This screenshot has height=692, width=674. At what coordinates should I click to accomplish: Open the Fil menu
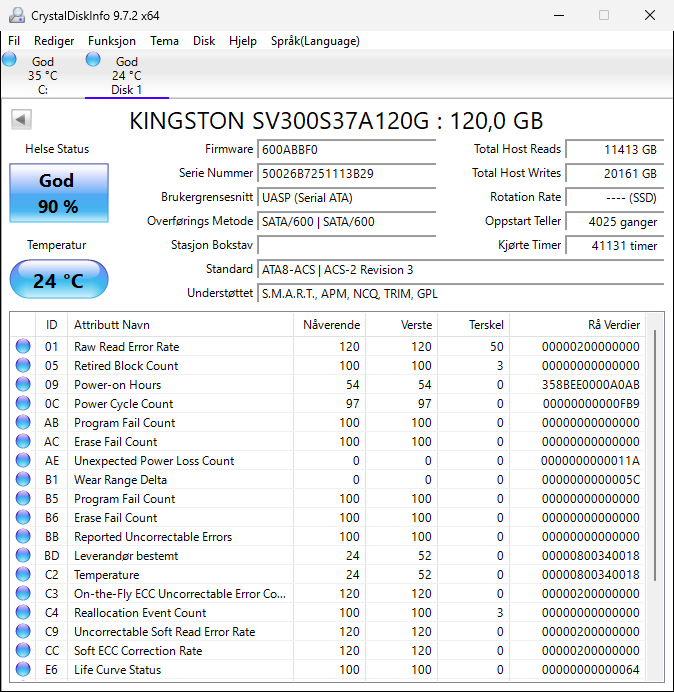(x=14, y=41)
